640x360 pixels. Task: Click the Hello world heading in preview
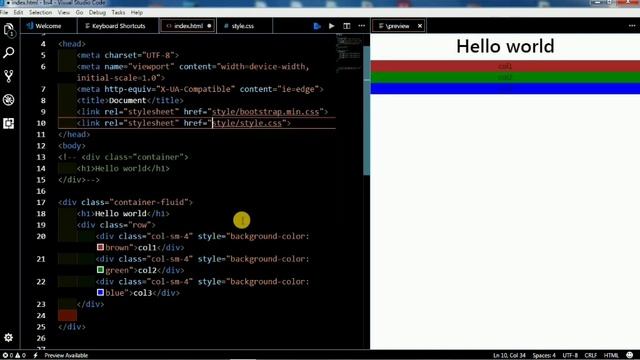pos(505,46)
